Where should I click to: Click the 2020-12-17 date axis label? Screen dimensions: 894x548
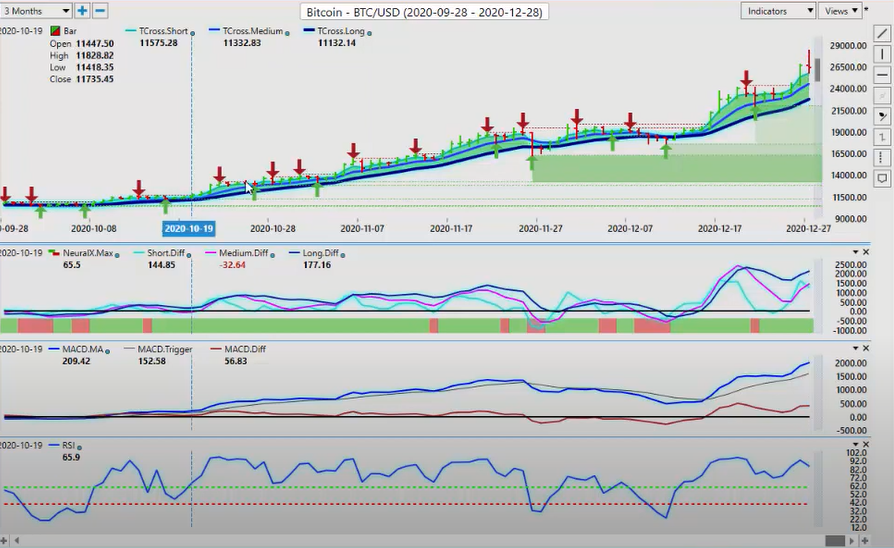coord(720,229)
